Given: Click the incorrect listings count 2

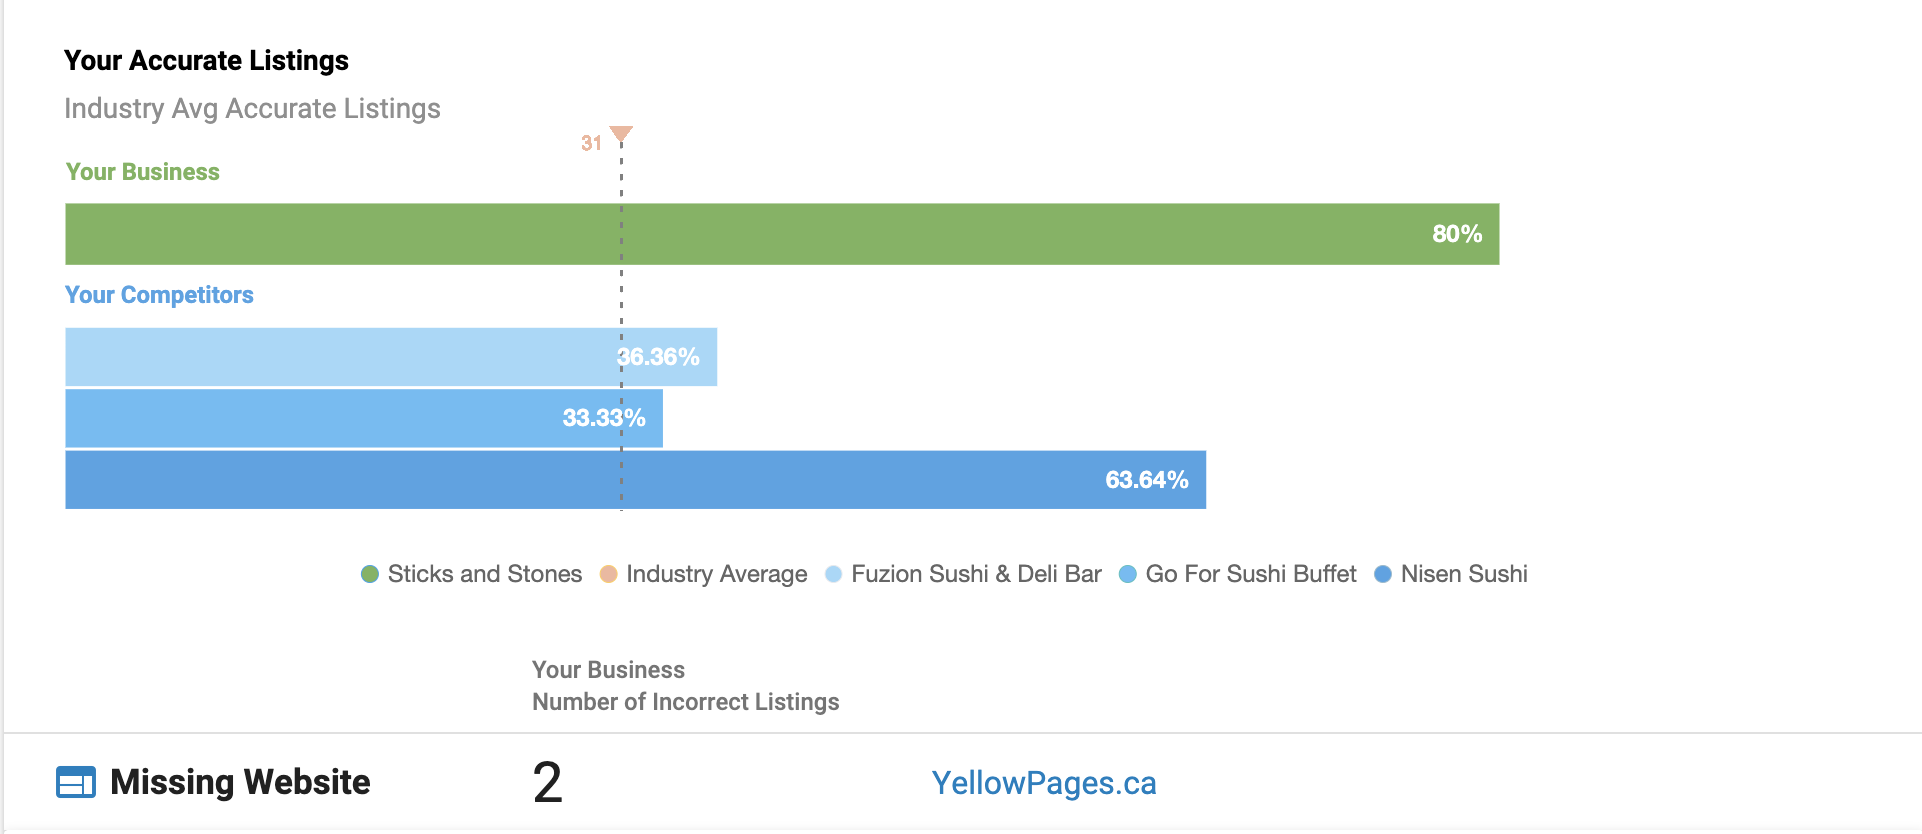Looking at the screenshot, I should pos(547,782).
